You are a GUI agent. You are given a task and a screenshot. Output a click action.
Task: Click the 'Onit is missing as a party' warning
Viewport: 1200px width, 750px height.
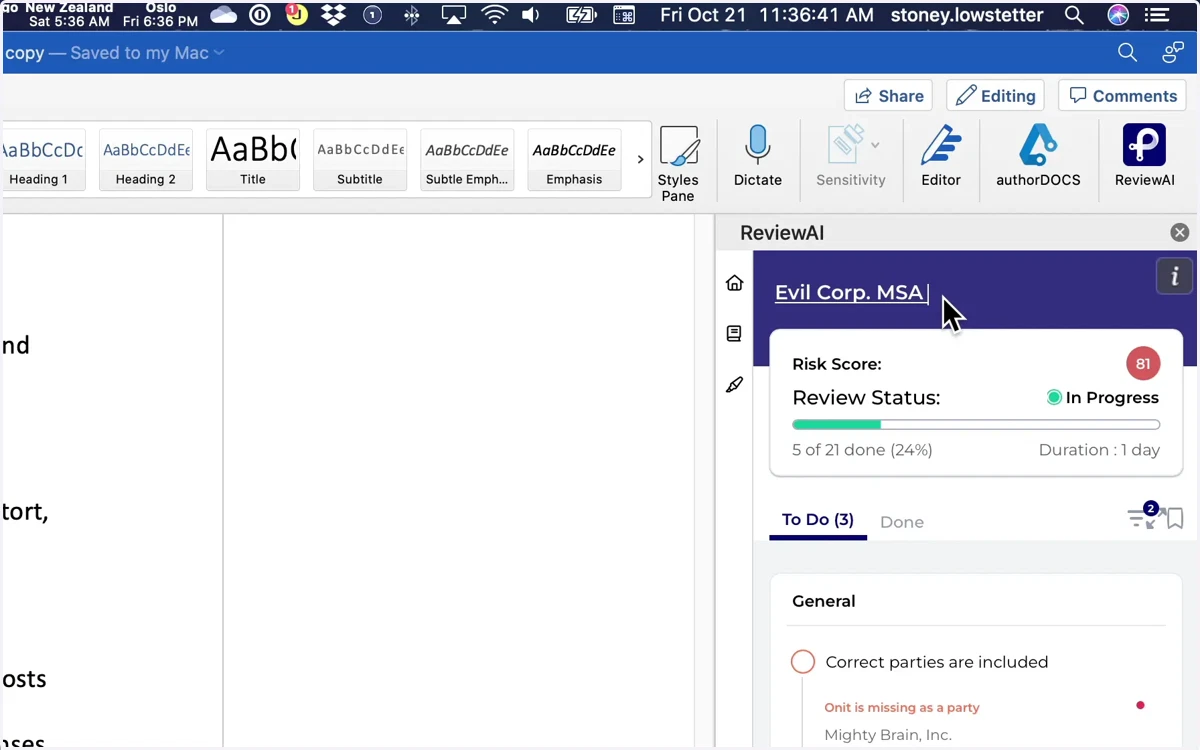(x=902, y=707)
